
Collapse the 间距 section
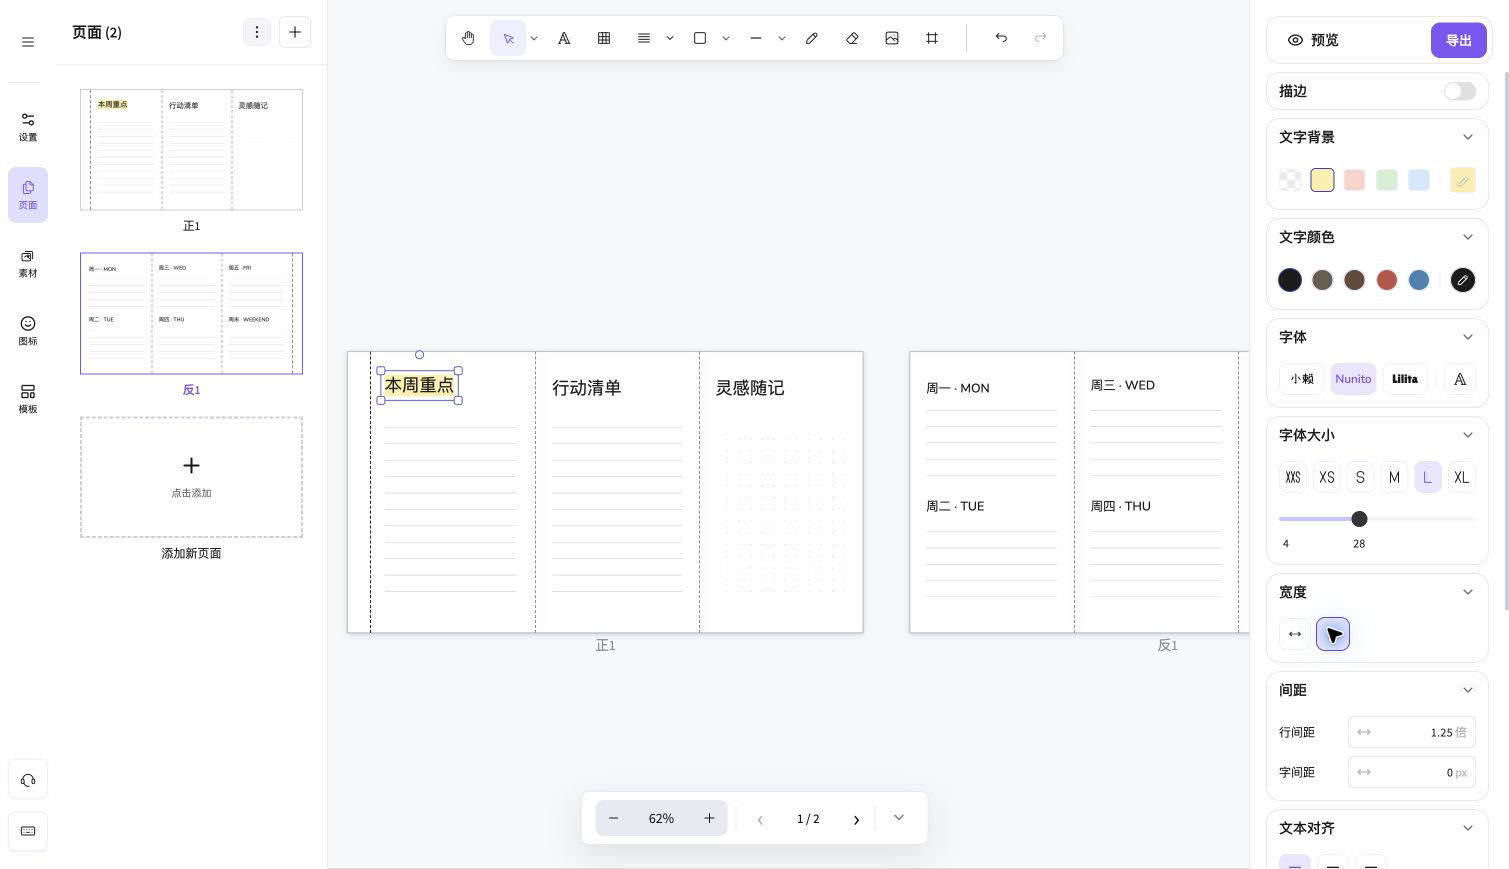(1468, 690)
